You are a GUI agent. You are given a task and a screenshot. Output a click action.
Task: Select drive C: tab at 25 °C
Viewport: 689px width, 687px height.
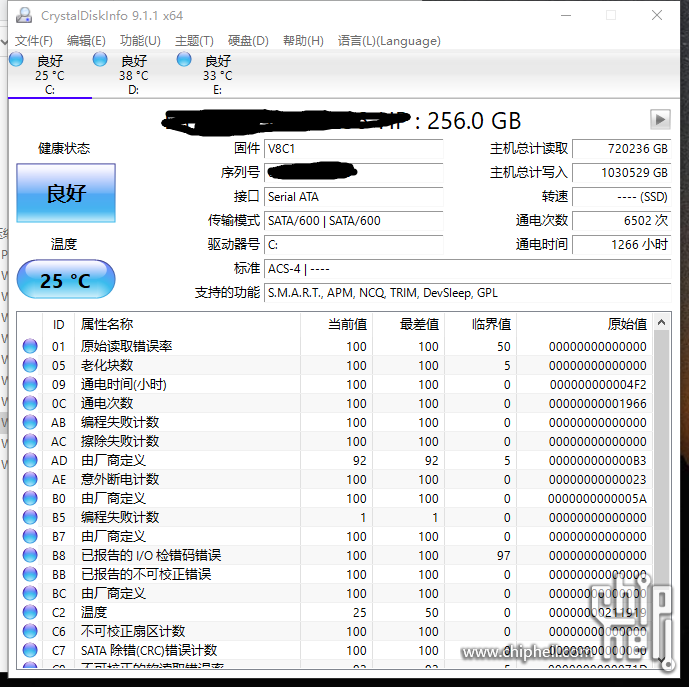(50, 75)
